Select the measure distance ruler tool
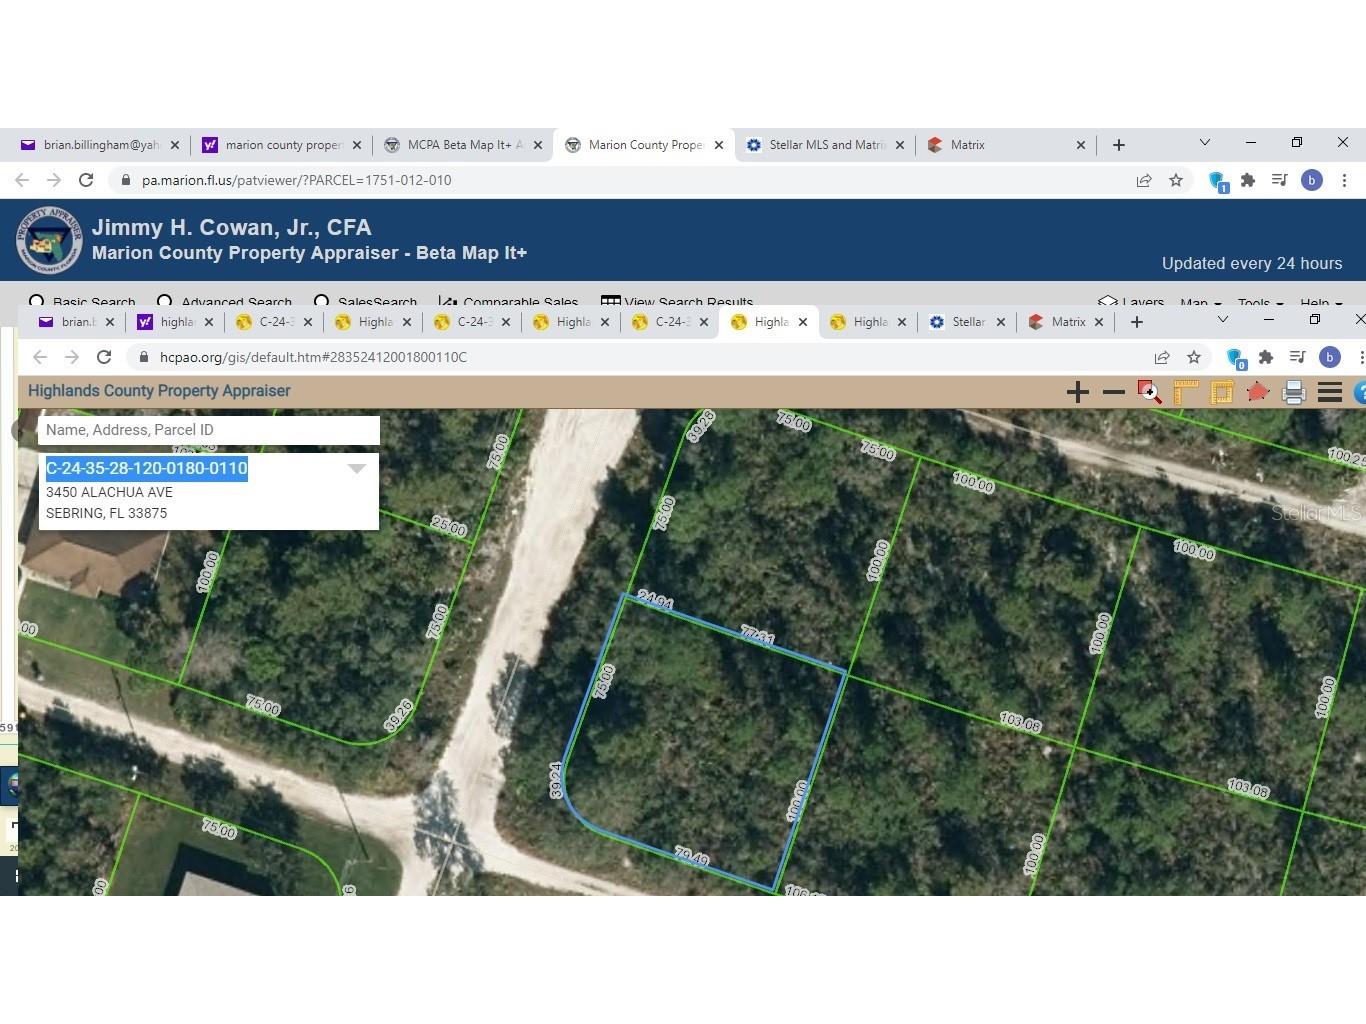This screenshot has width=1366, height=1024. [1185, 392]
